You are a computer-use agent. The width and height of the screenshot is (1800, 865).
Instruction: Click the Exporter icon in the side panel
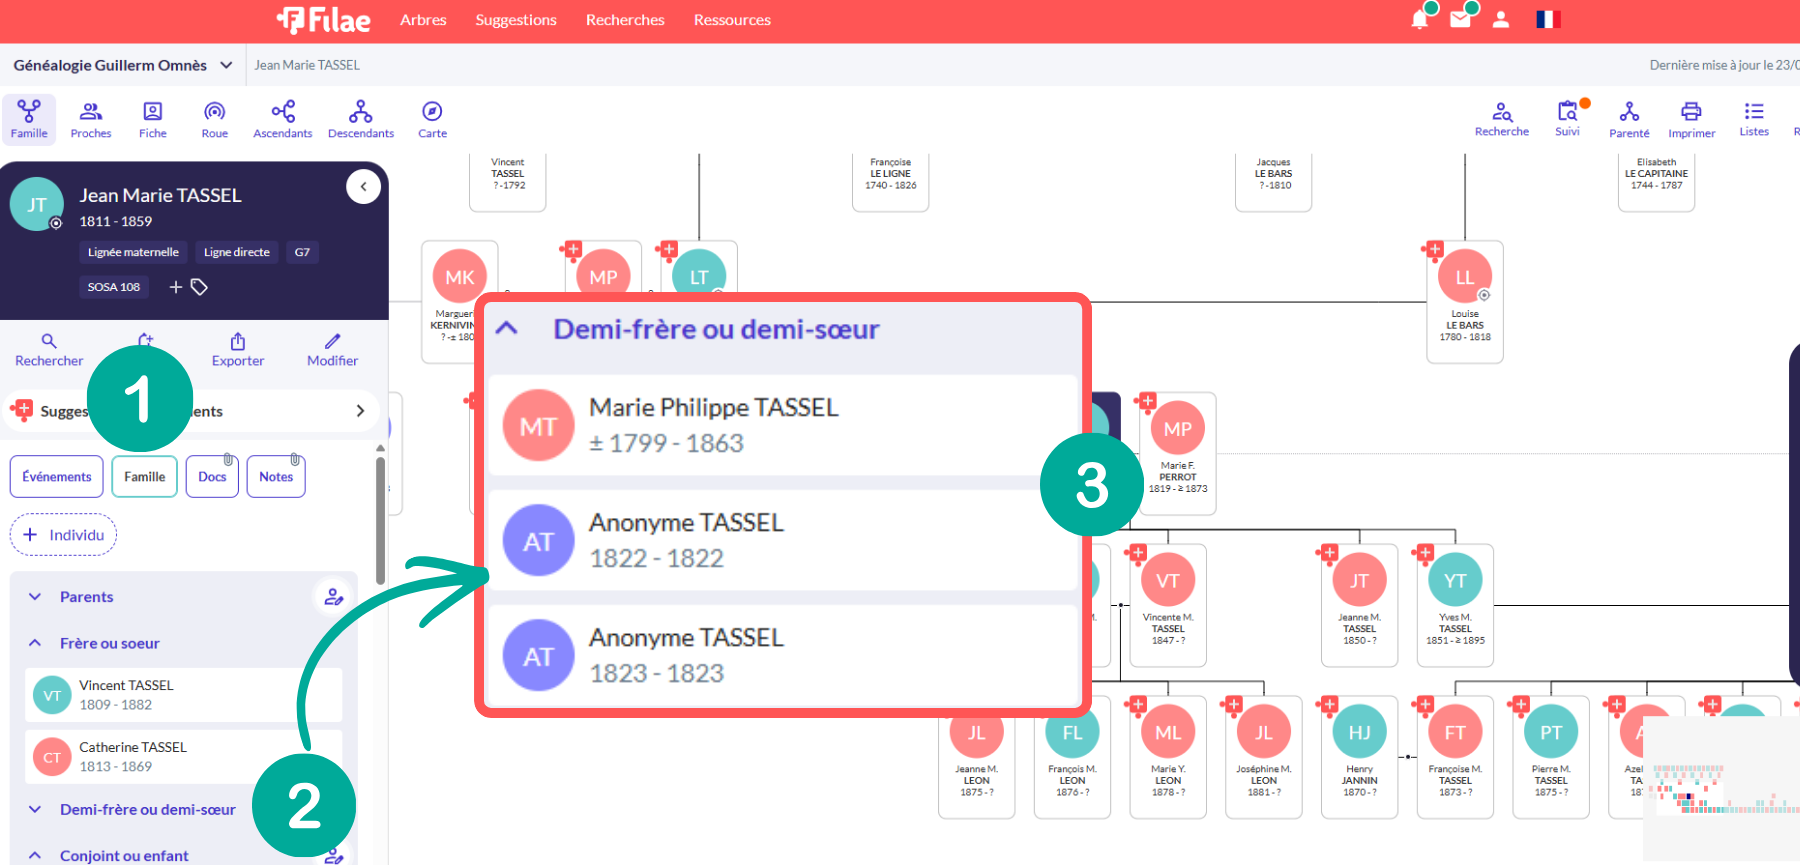click(x=238, y=350)
